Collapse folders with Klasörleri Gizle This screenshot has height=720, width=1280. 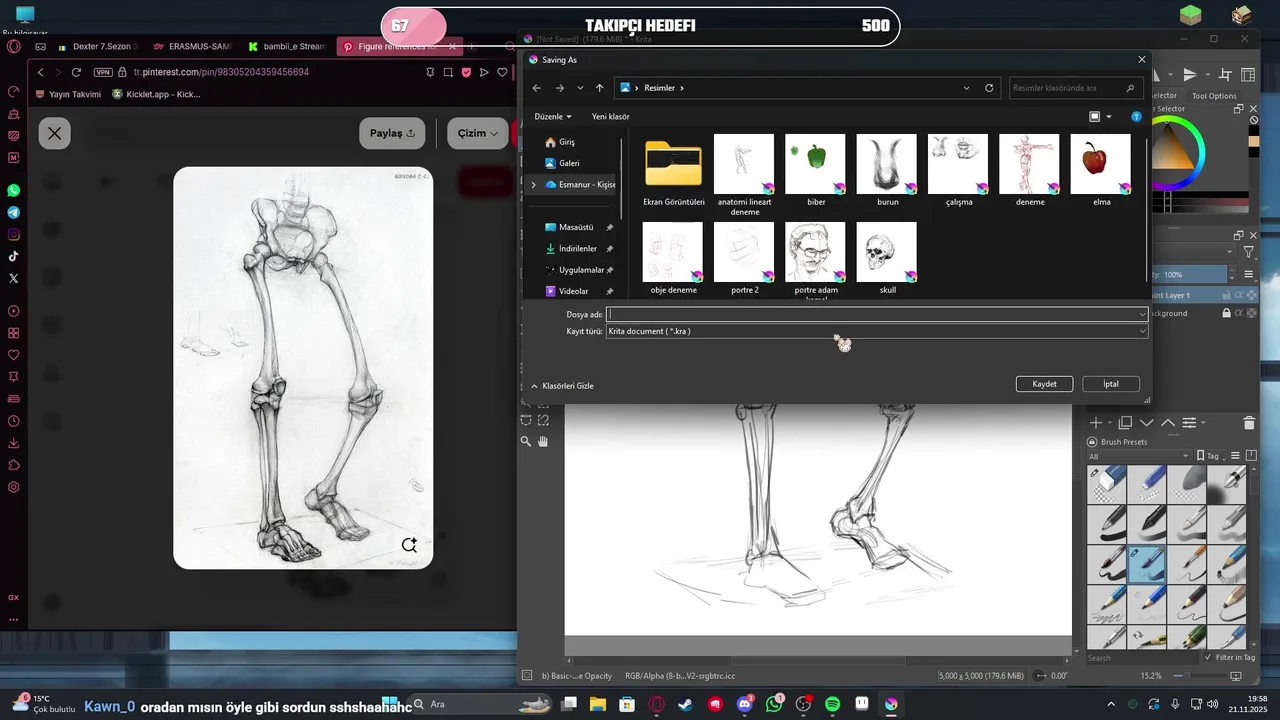562,386
